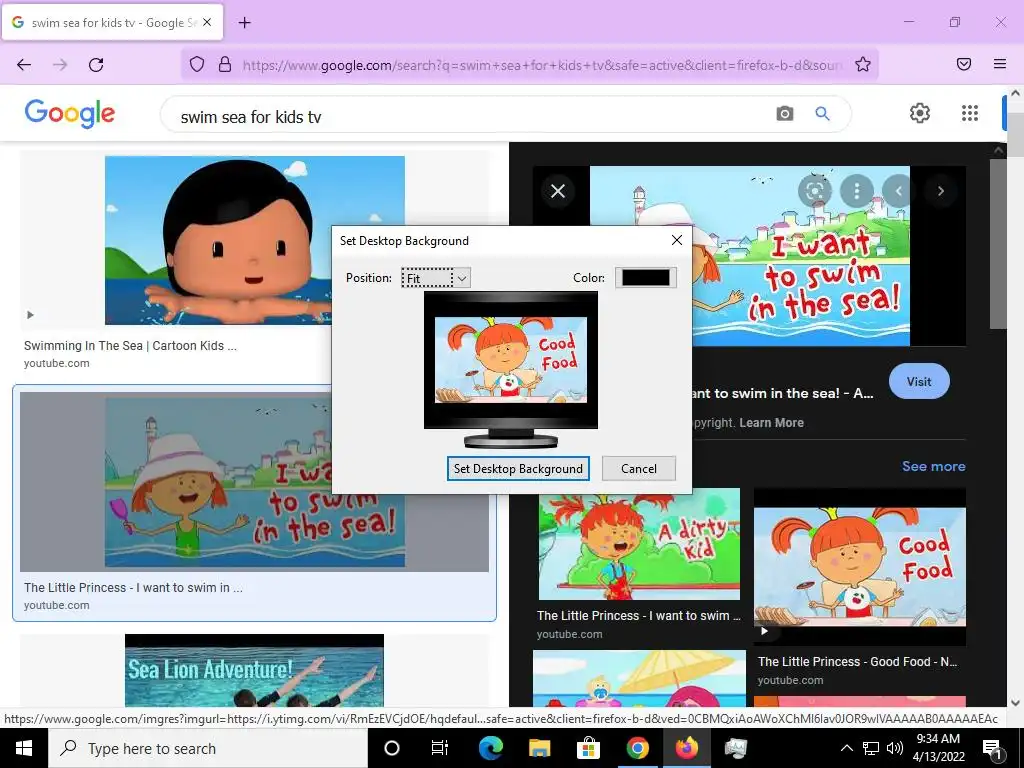
Task: Open notification center icon
Action: (993, 749)
